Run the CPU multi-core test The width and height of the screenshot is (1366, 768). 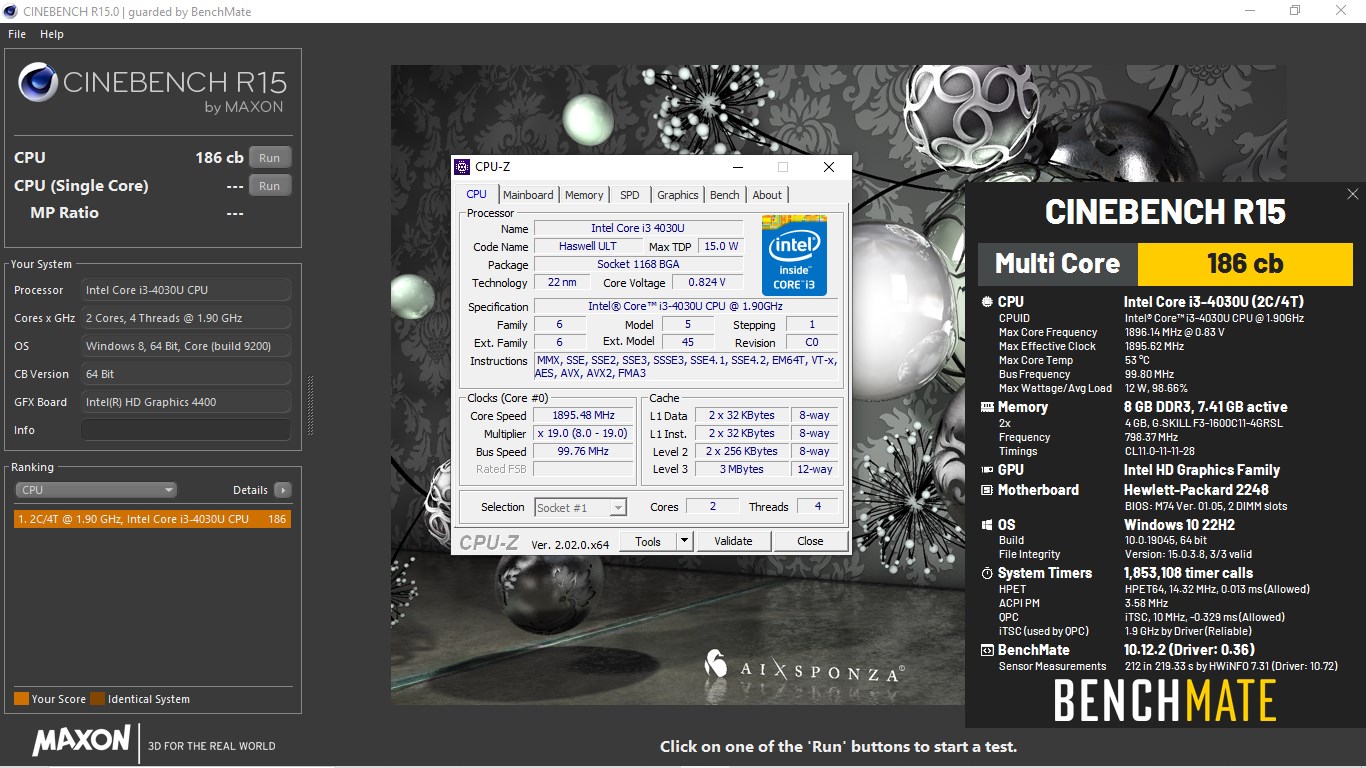(270, 158)
